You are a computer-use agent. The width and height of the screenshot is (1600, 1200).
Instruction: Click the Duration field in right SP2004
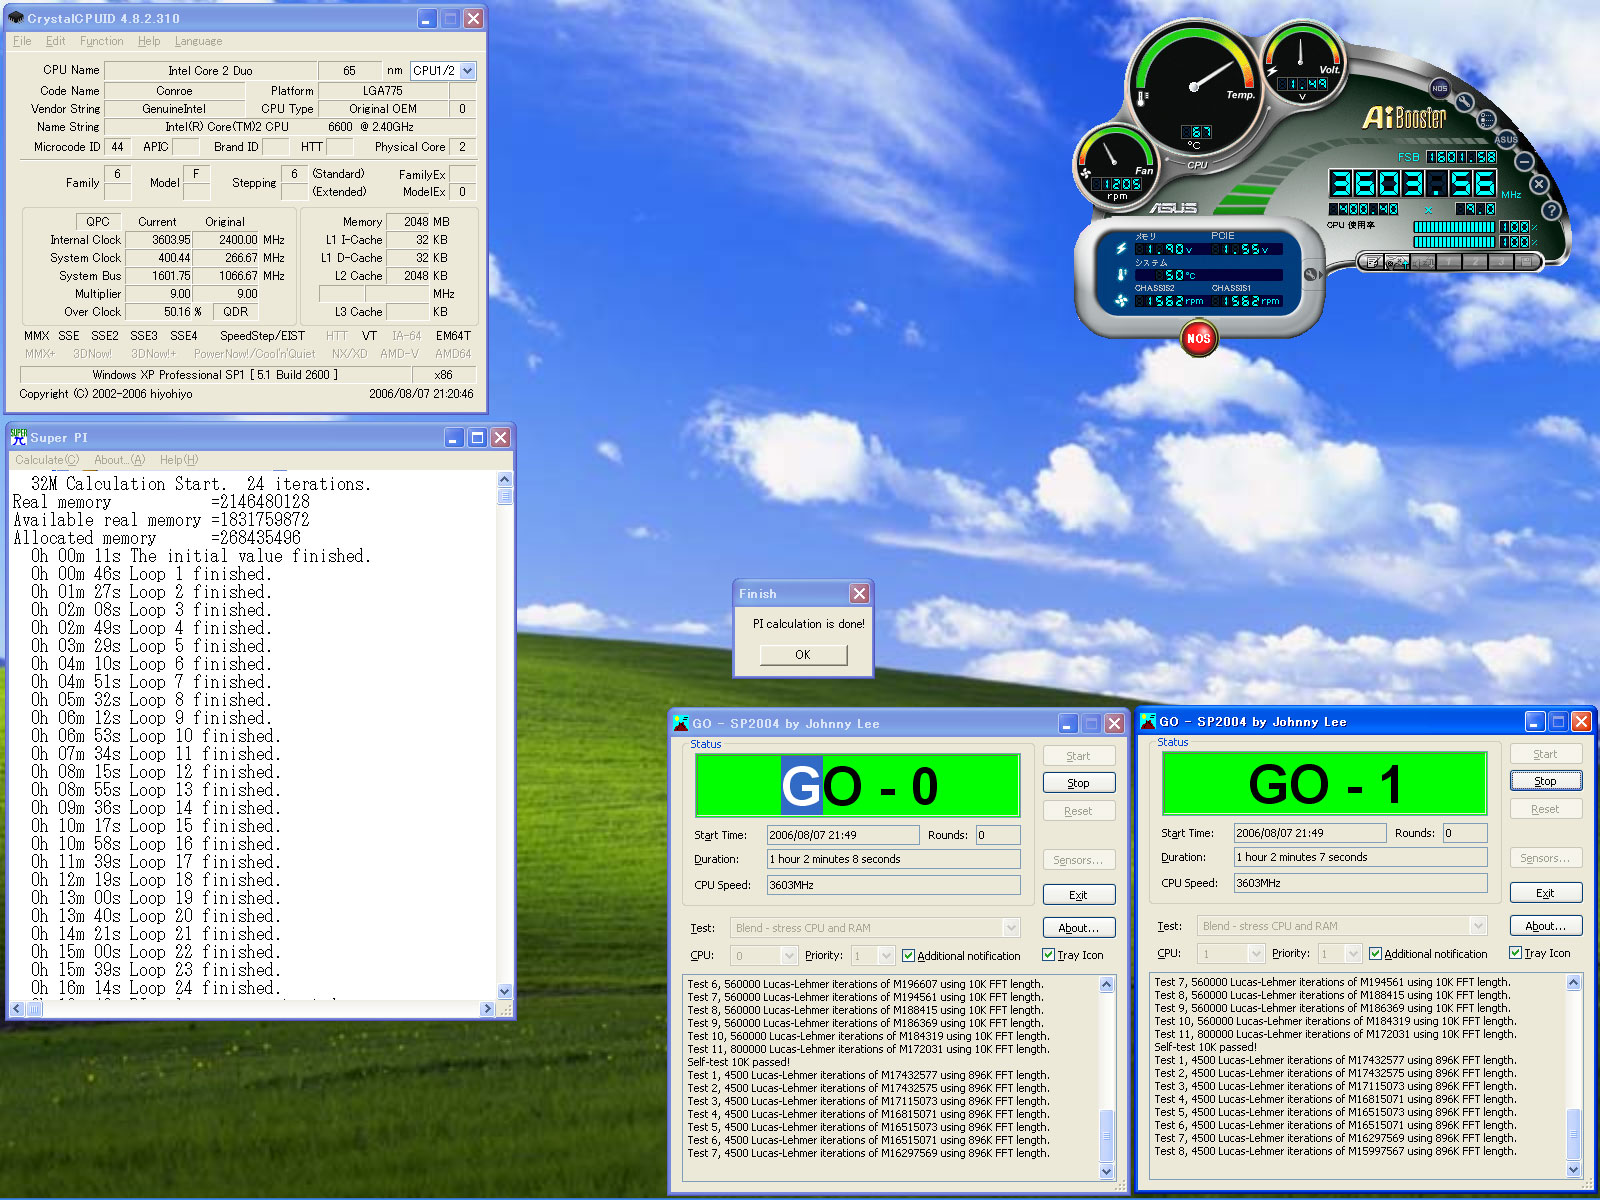[x=1360, y=857]
